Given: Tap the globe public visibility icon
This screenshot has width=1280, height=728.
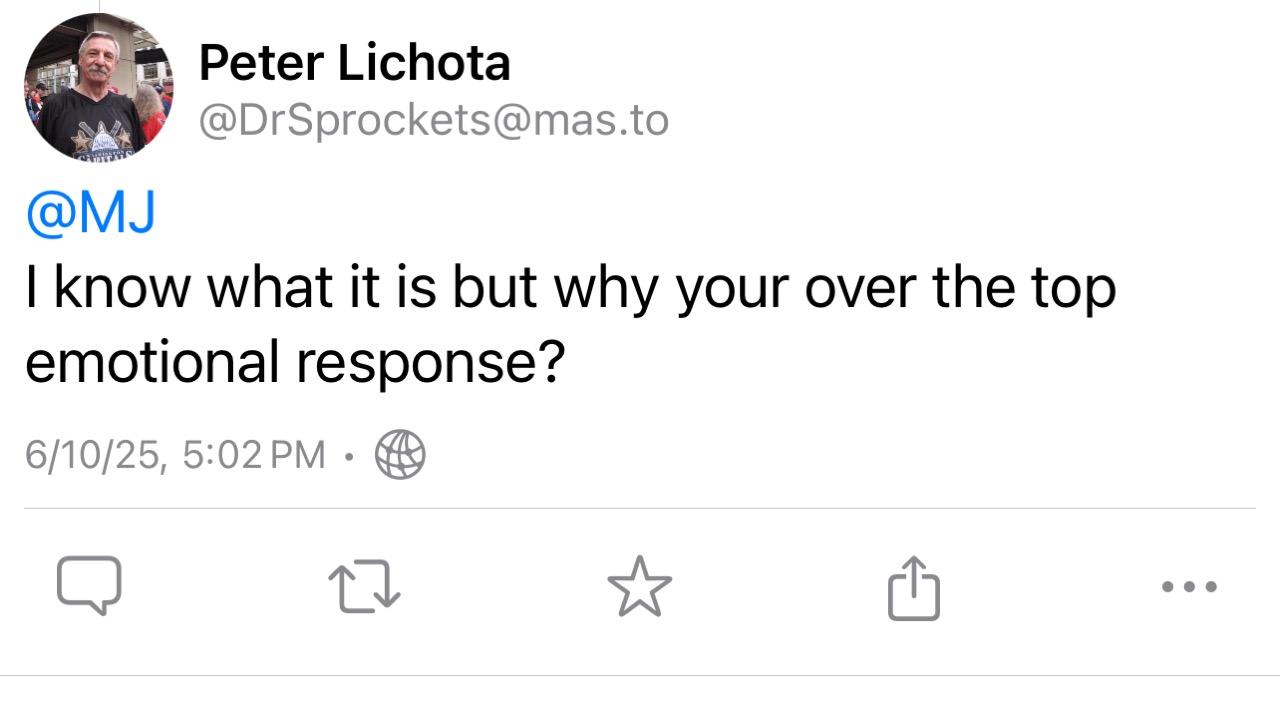Looking at the screenshot, I should tap(400, 455).
